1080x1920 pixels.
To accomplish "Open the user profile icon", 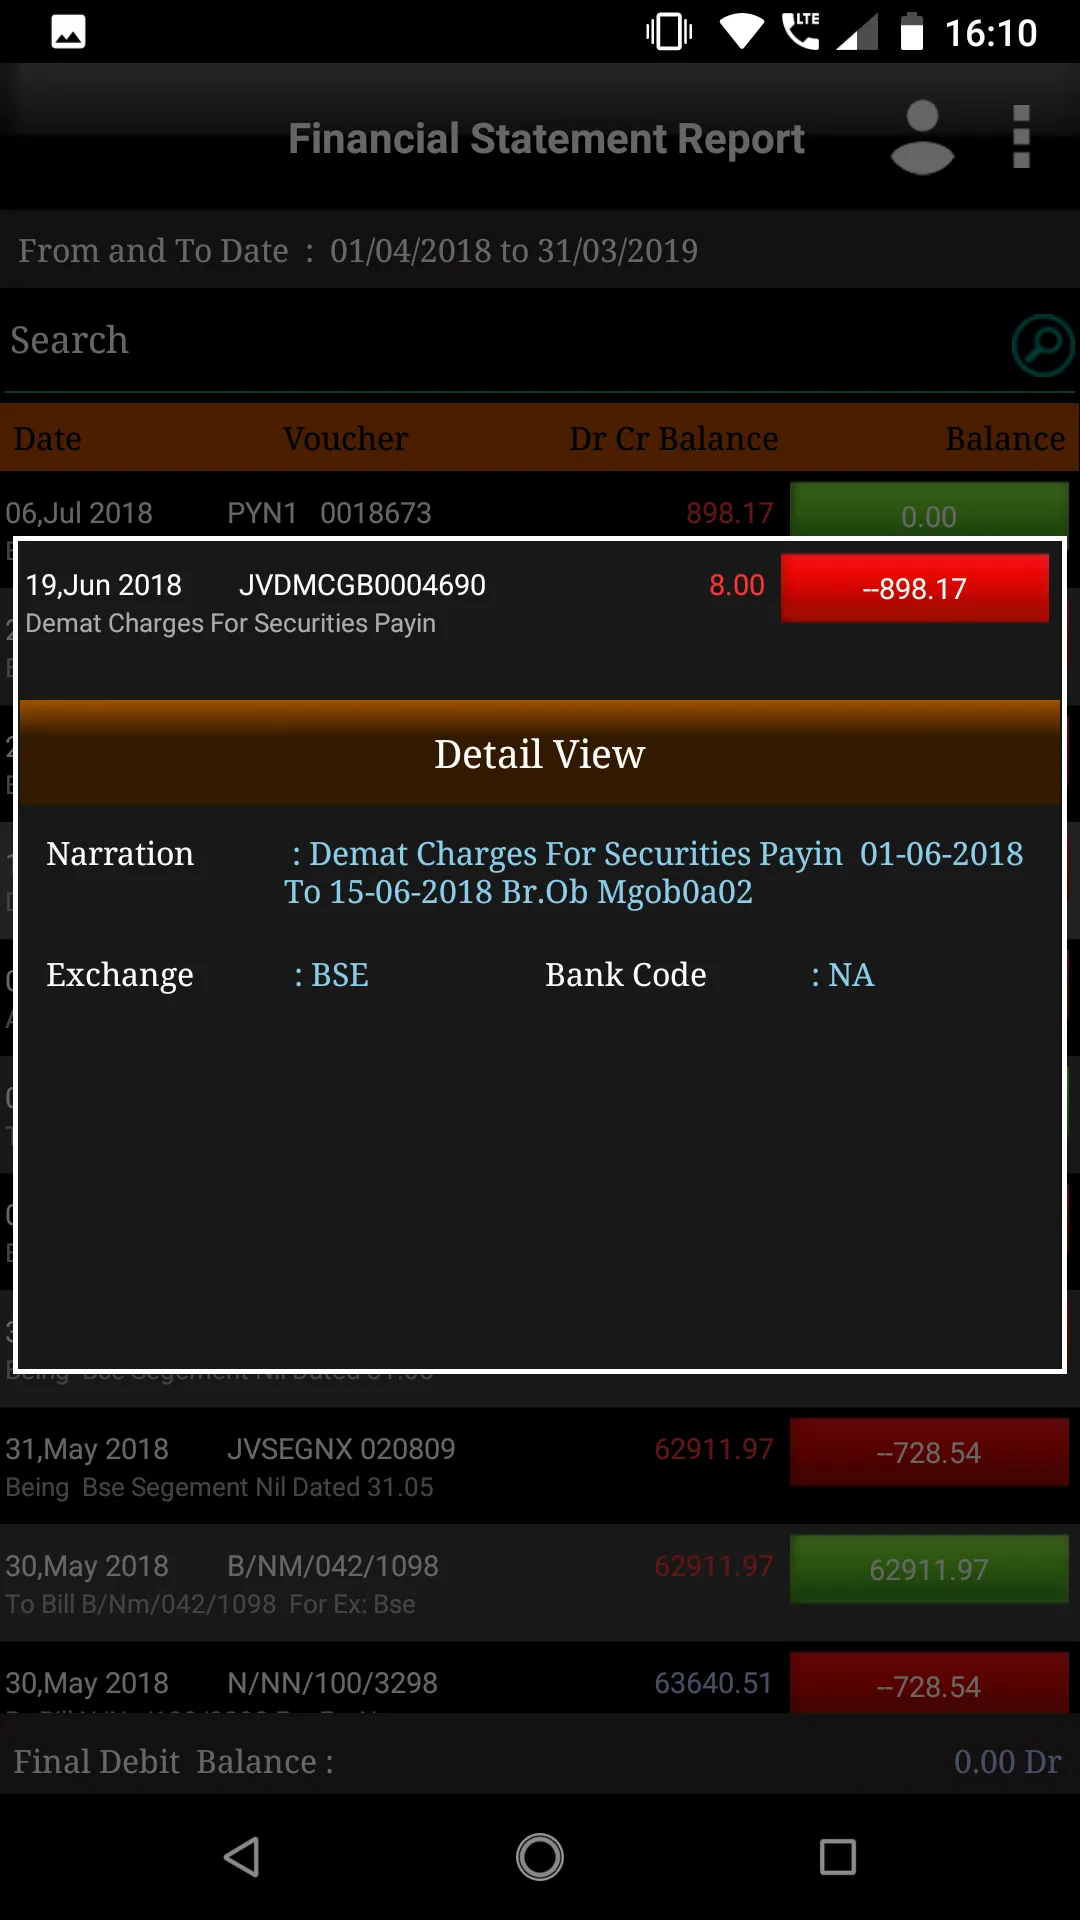I will point(922,138).
